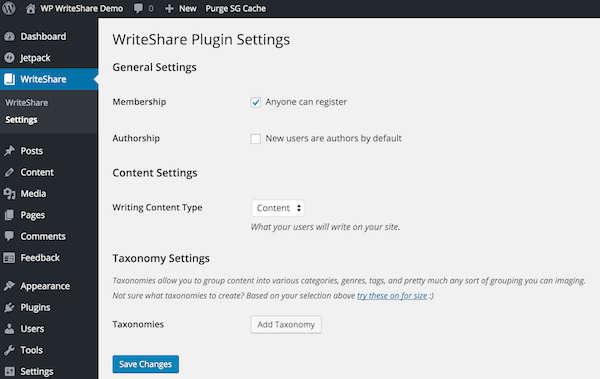
Task: Select Settings under WriteShare menu
Action: click(21, 120)
